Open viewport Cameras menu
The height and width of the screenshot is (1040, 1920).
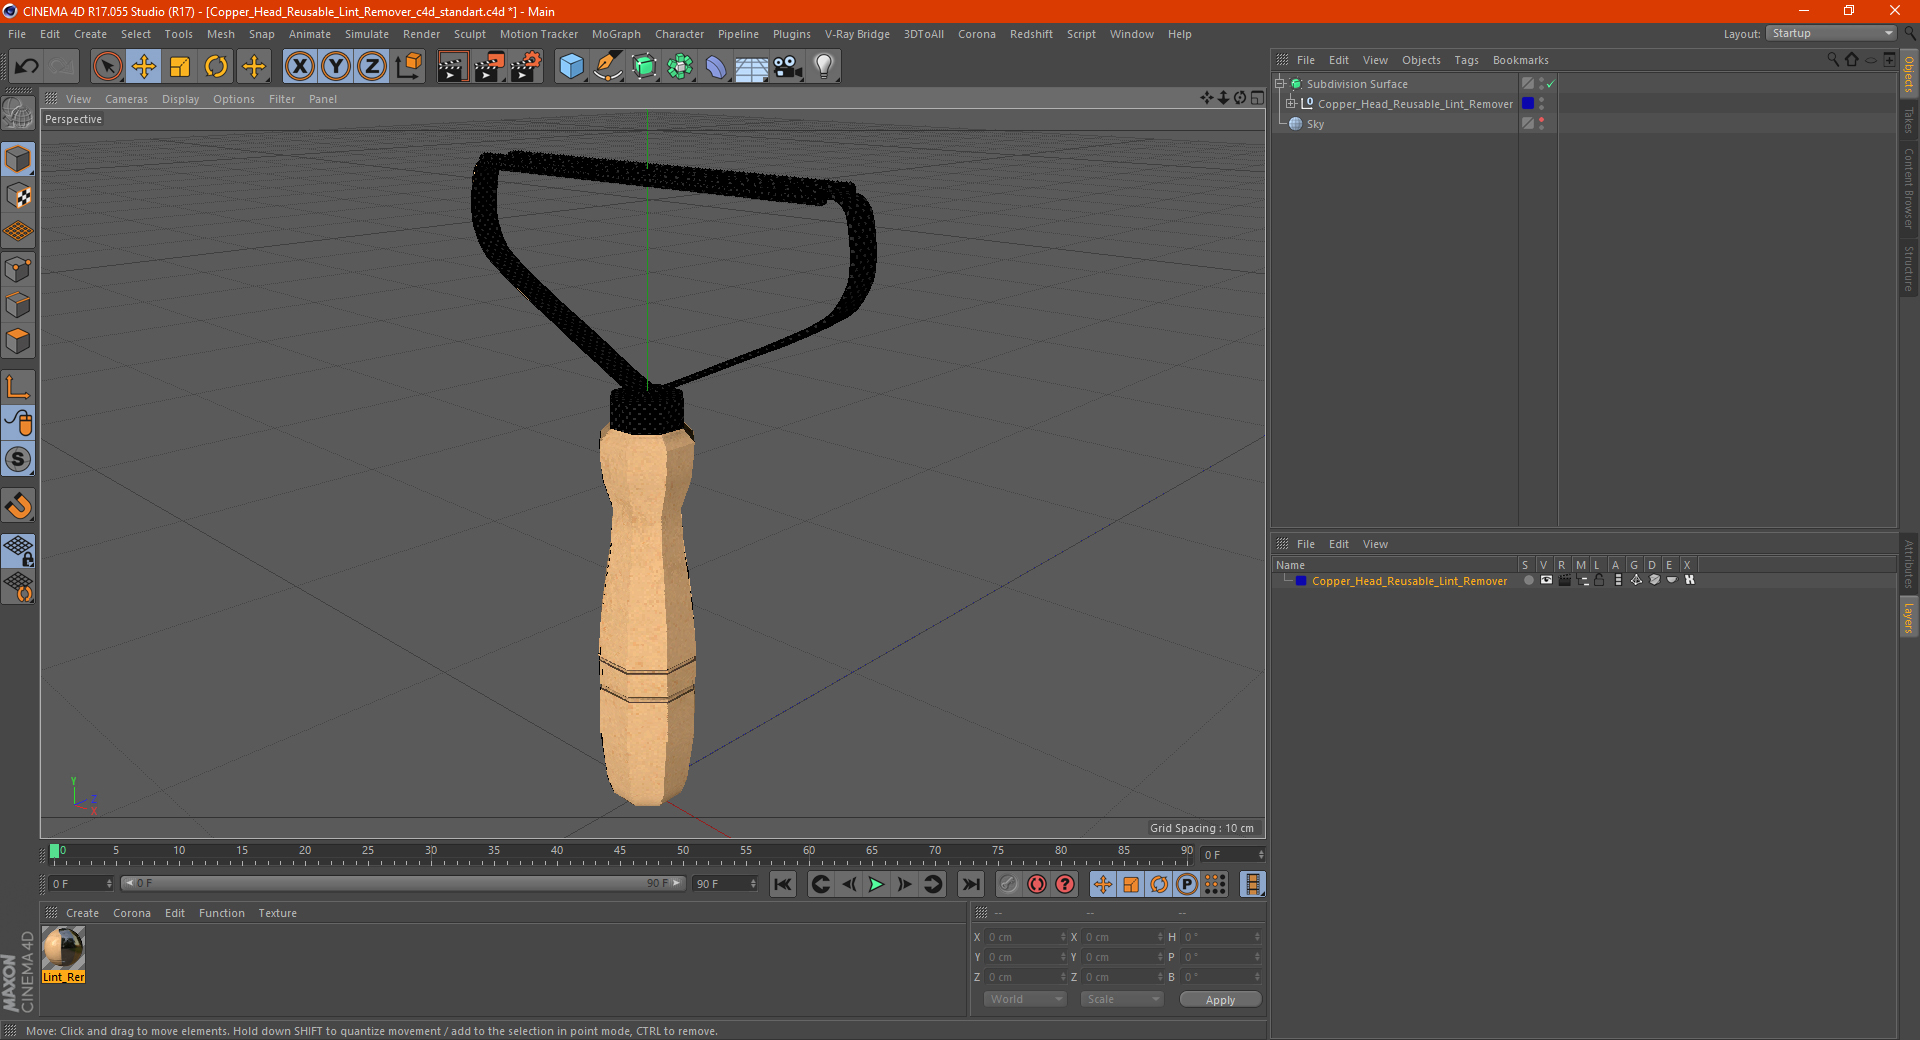coord(126,99)
